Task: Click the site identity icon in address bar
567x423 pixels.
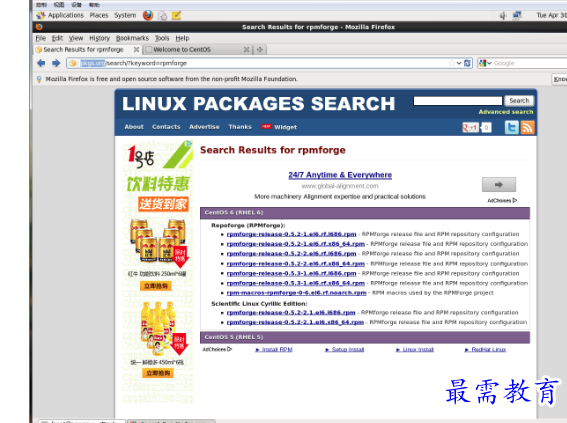Action: click(73, 63)
